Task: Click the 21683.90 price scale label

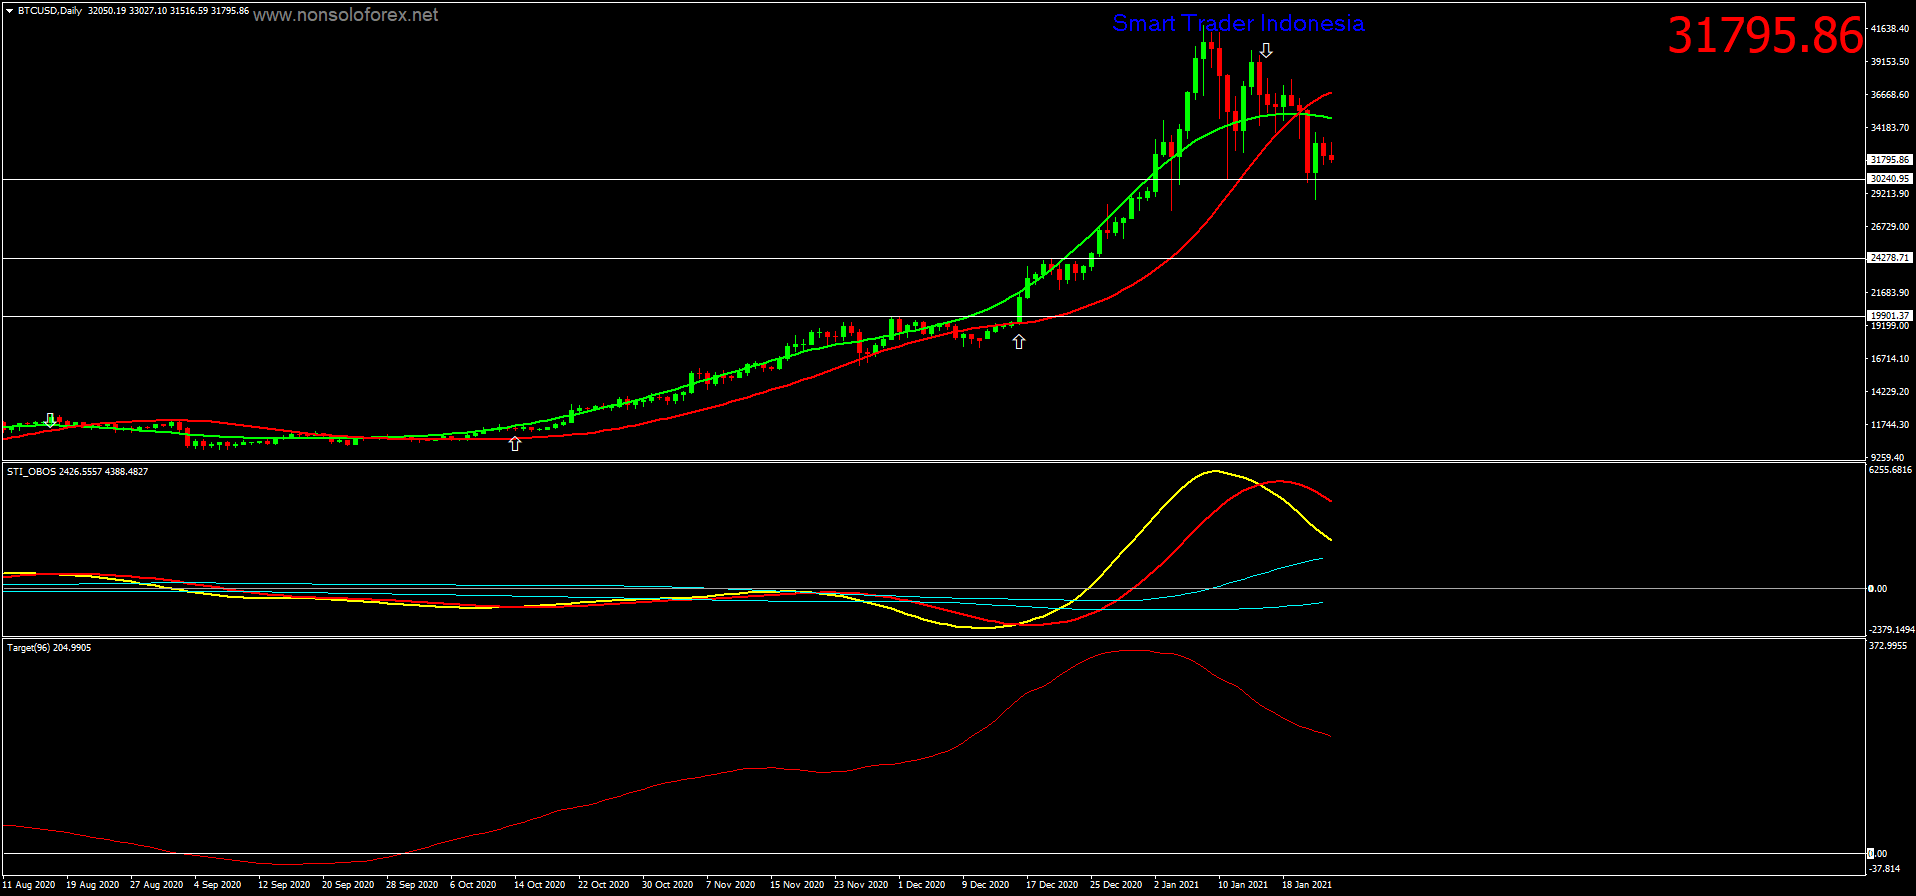Action: coord(1889,293)
